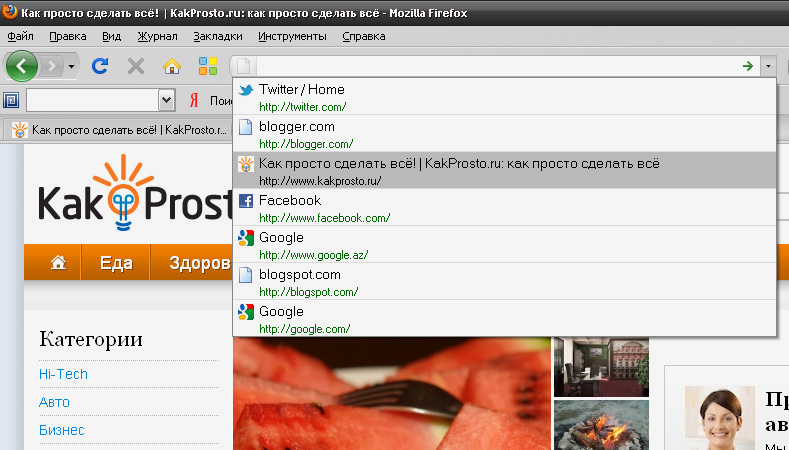Click the home icon in orange site menu
This screenshot has width=789, height=450.
[58, 262]
